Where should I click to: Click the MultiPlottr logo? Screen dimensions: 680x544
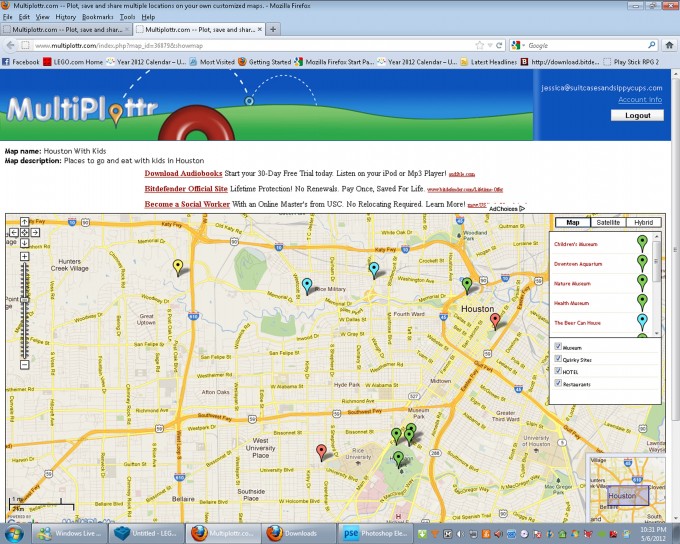(x=82, y=109)
